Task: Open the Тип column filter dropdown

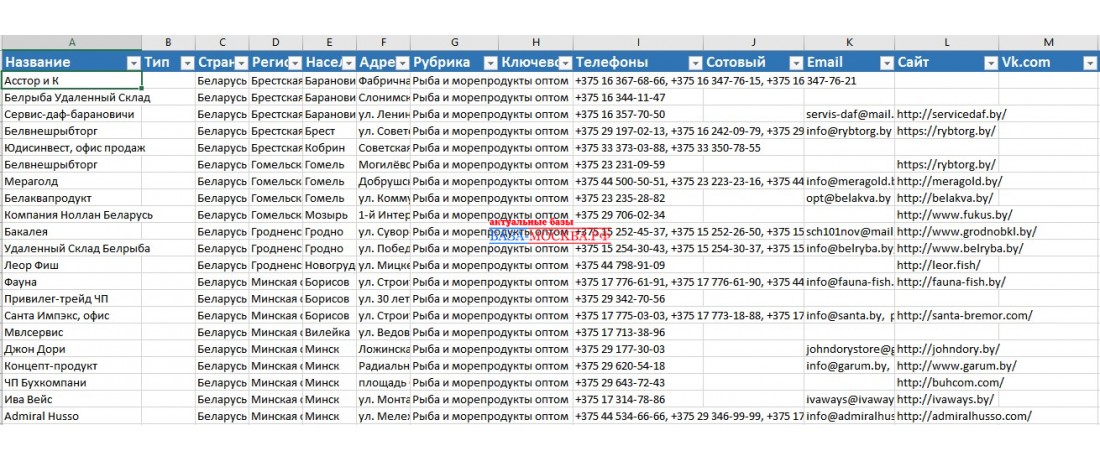Action: (x=187, y=62)
